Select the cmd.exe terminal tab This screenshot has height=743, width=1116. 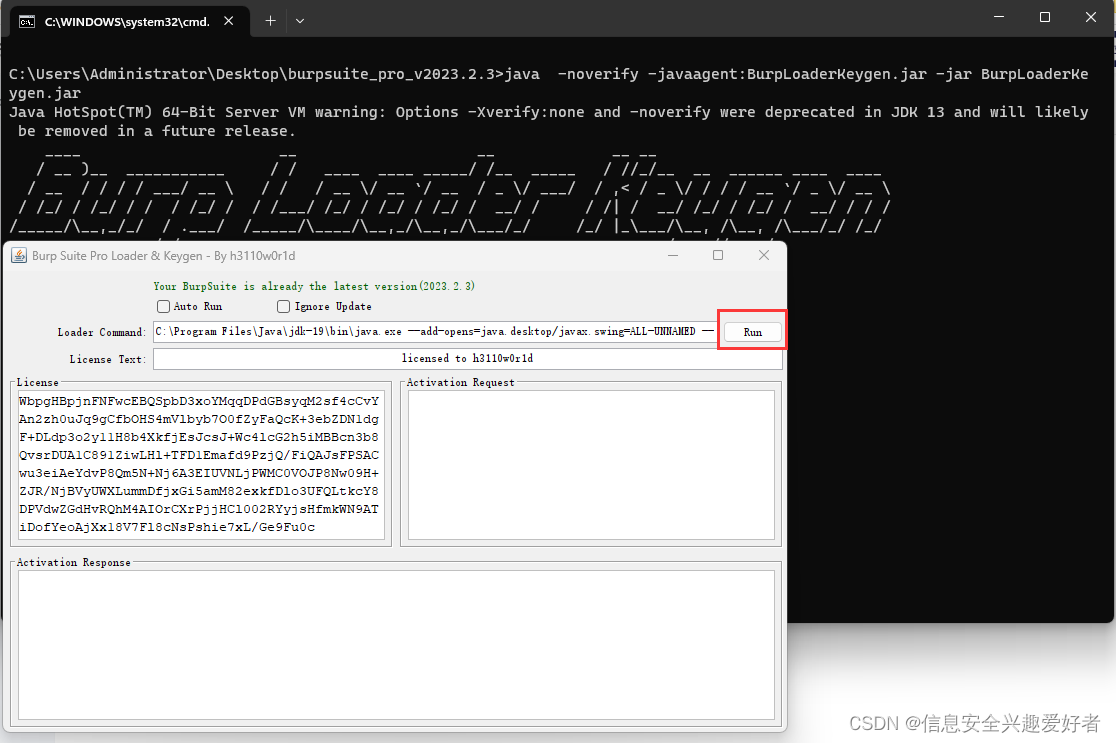(x=128, y=21)
